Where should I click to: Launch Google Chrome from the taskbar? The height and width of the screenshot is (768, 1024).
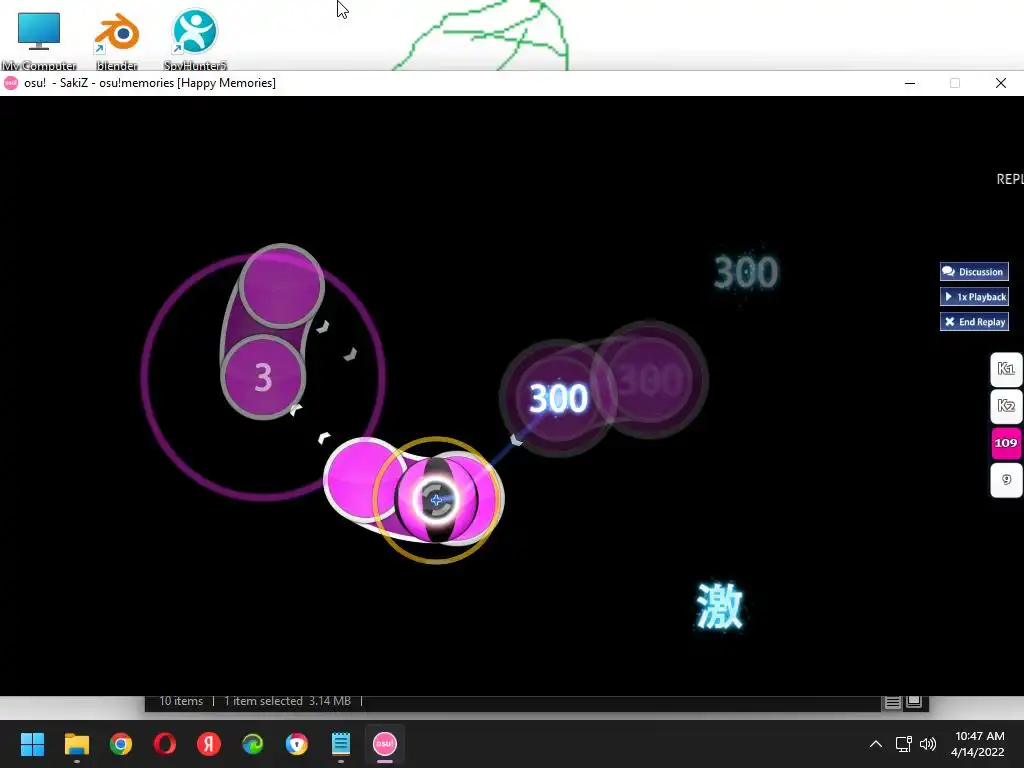[x=121, y=744]
